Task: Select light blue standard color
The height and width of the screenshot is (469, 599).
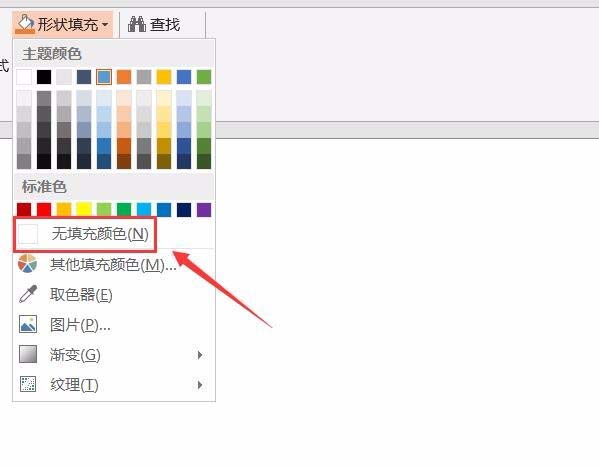Action: click(x=144, y=210)
